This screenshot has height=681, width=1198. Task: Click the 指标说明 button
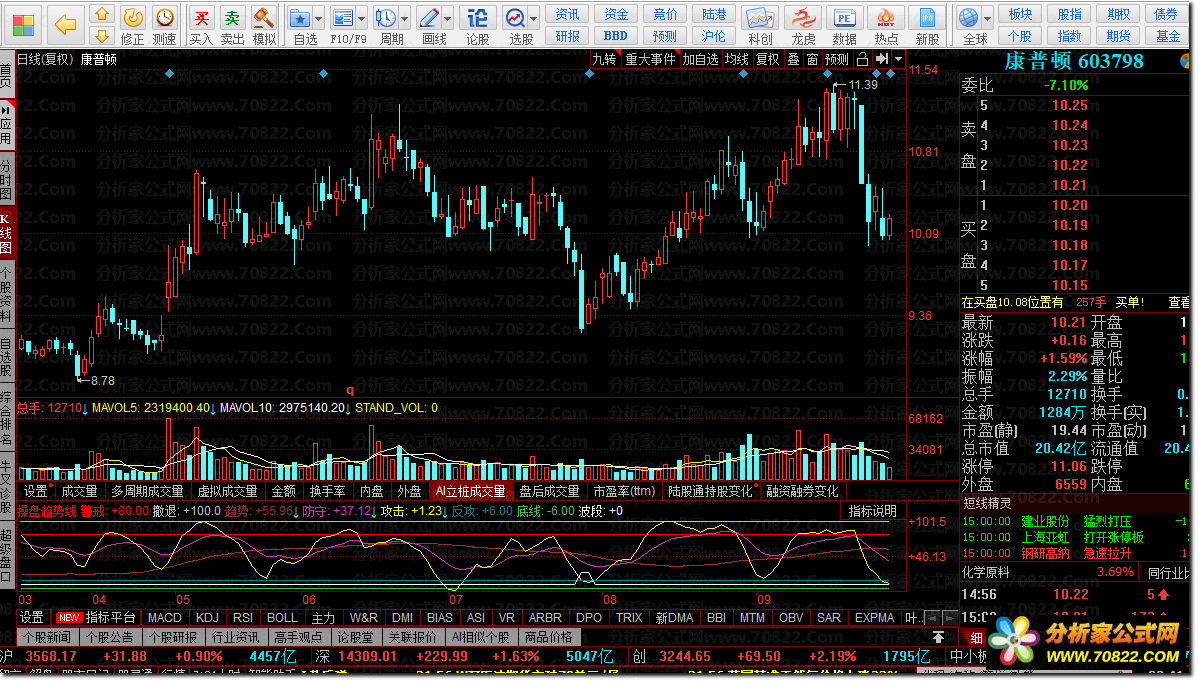point(873,511)
